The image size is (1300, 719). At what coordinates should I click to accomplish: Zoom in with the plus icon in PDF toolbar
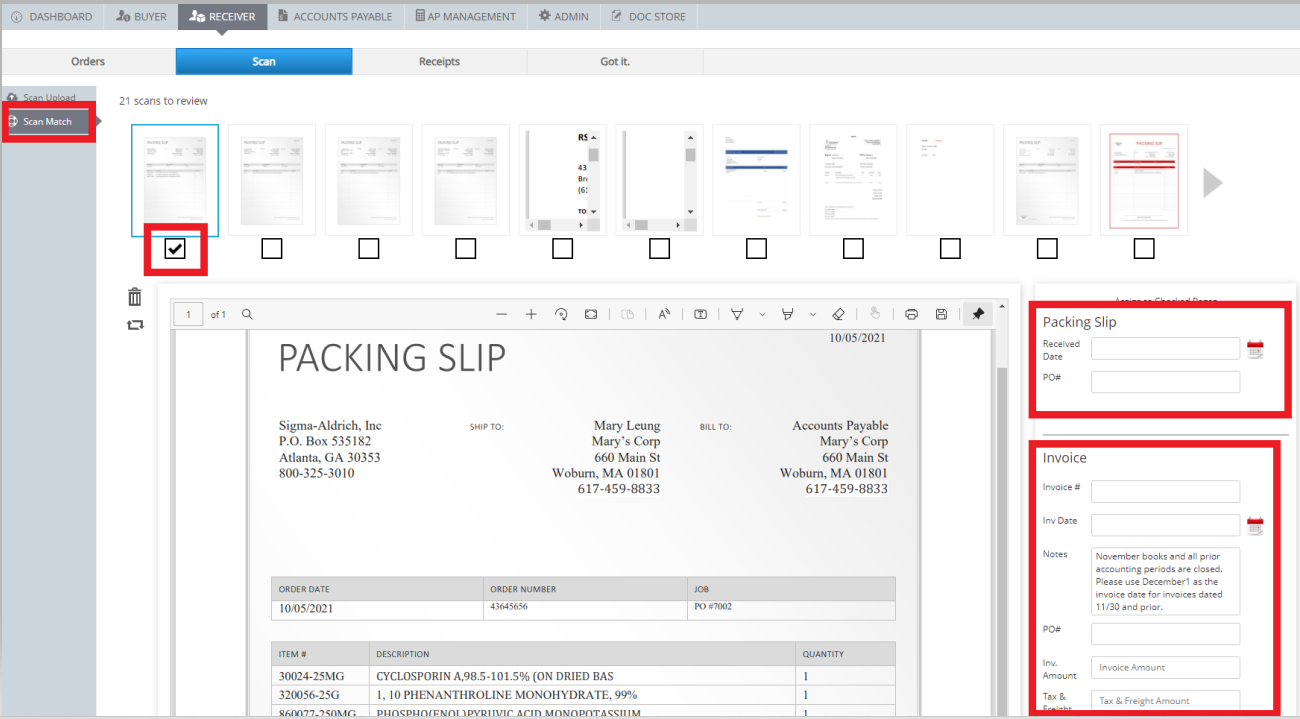click(x=531, y=314)
